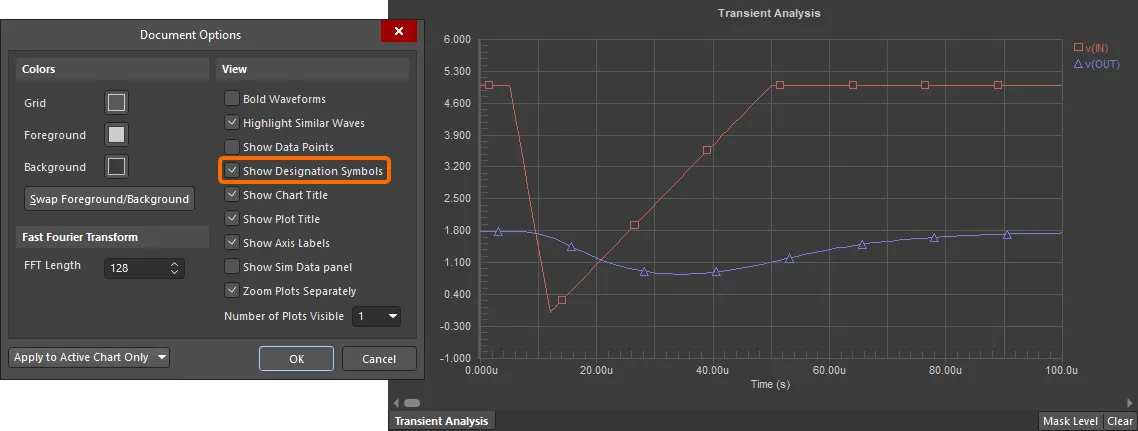
Task: Toggle Zoom Plots Separately checkbox
Action: 232,290
